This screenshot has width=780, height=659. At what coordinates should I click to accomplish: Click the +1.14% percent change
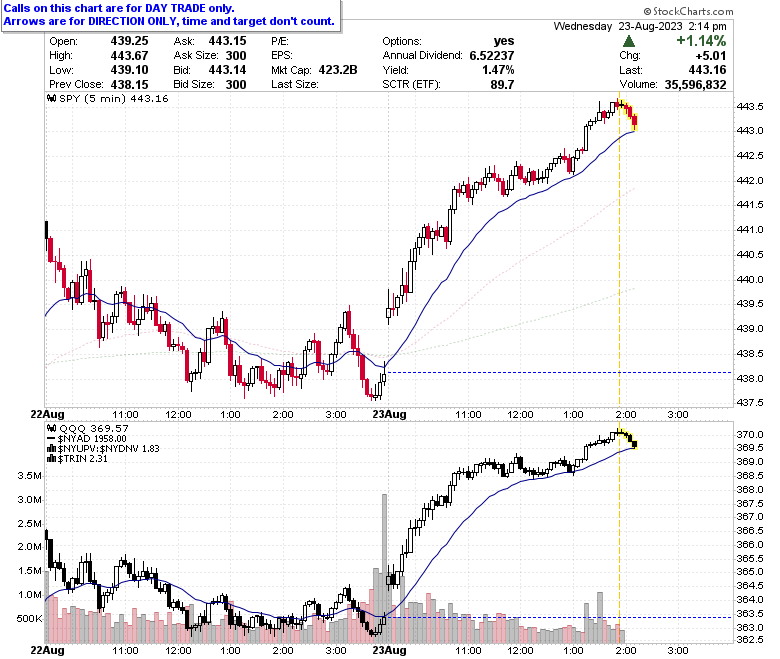point(701,41)
